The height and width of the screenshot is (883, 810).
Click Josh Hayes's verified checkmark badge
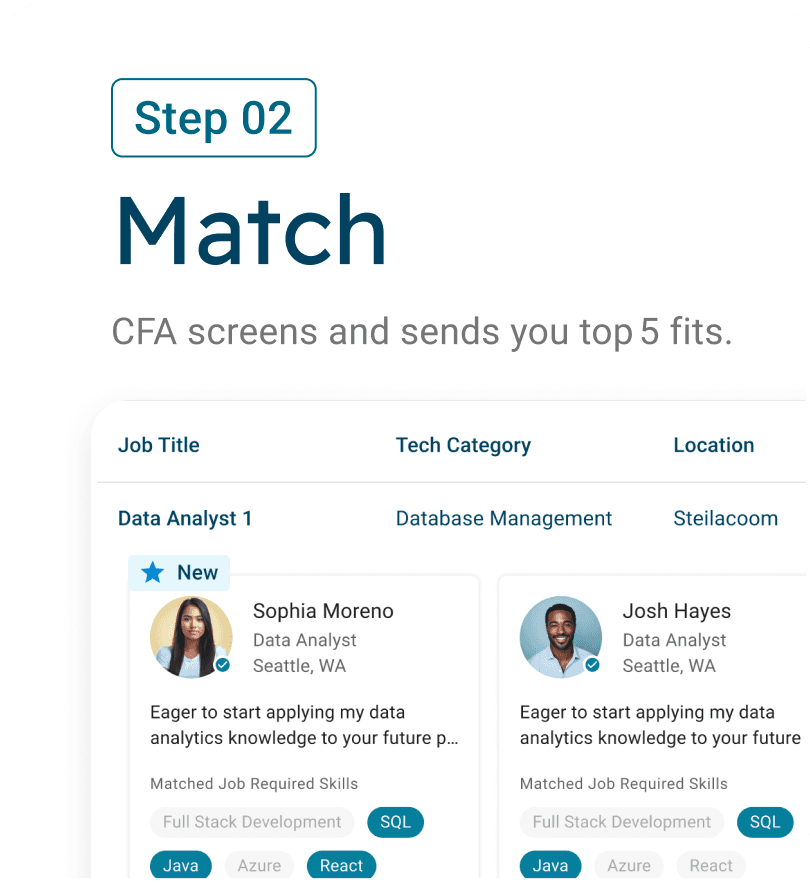(x=592, y=665)
